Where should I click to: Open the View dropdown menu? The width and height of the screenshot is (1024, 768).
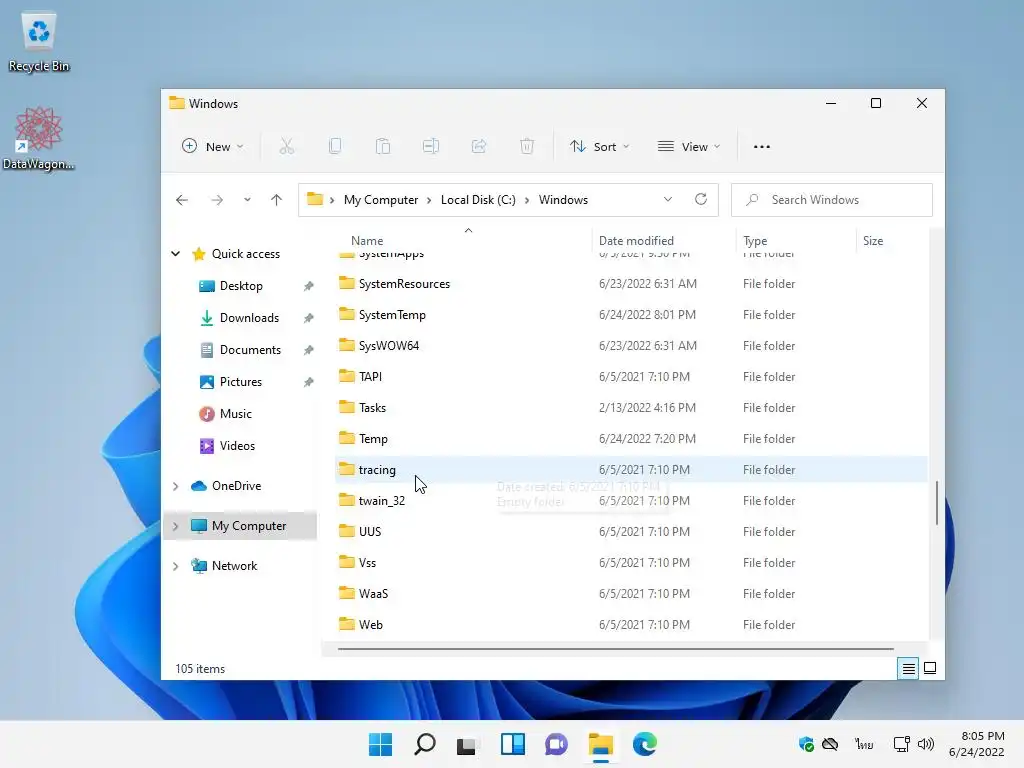tap(689, 146)
